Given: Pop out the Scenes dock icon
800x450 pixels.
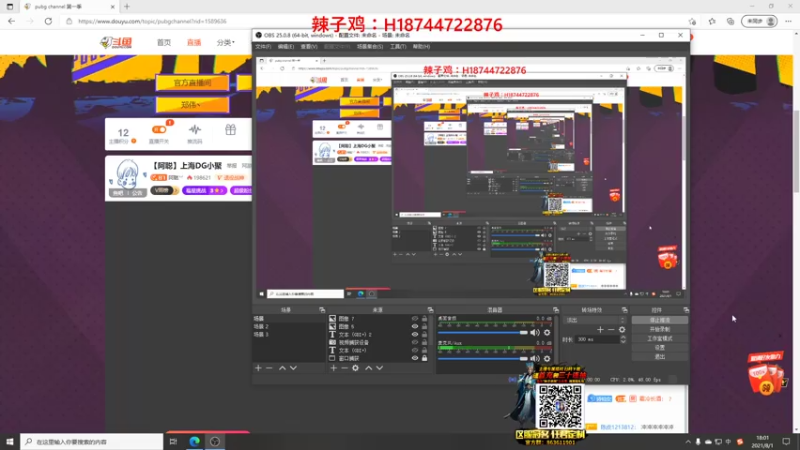Looking at the screenshot, I should pos(322,310).
